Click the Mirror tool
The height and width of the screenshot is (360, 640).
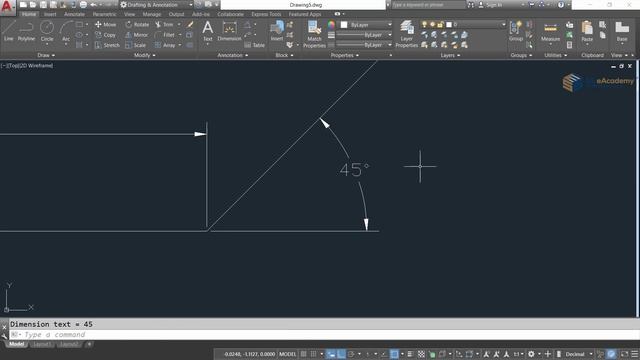pos(137,35)
